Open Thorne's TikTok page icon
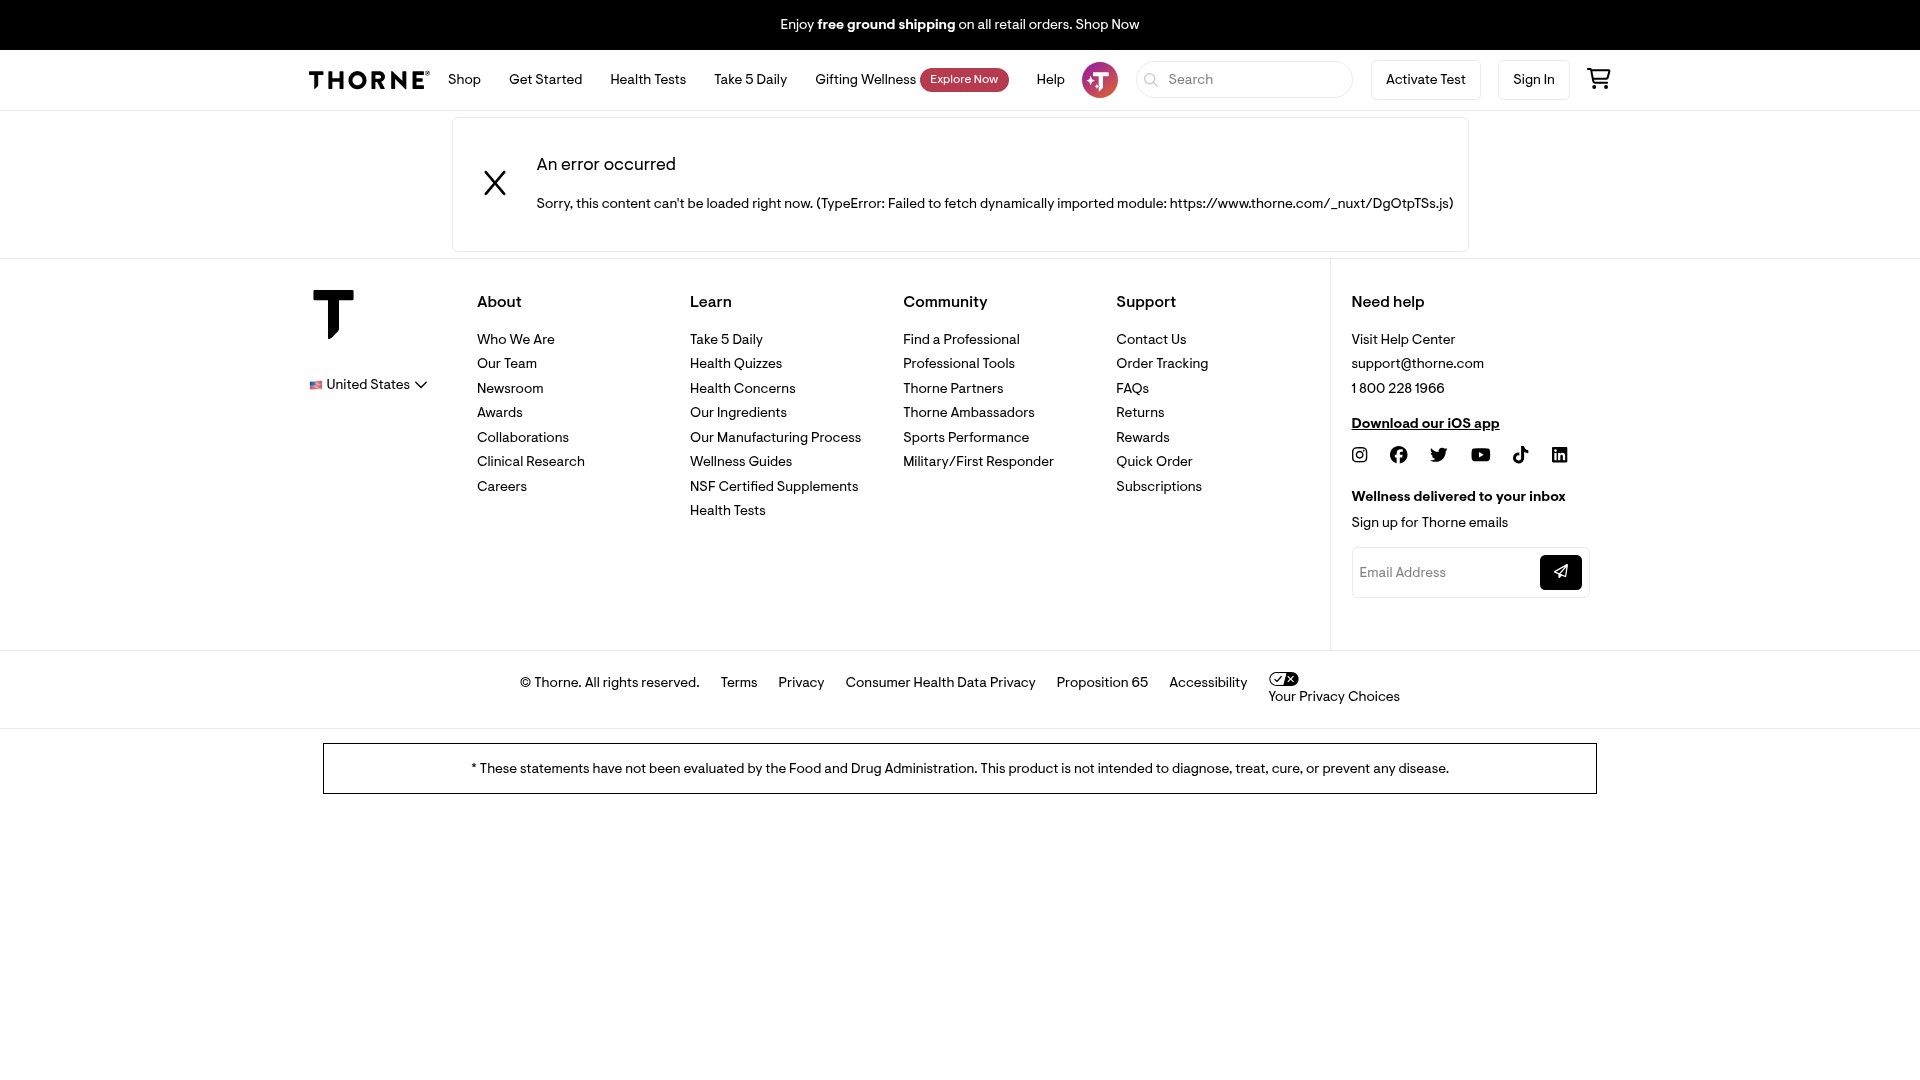Viewport: 1920px width, 1080px height. coord(1520,455)
